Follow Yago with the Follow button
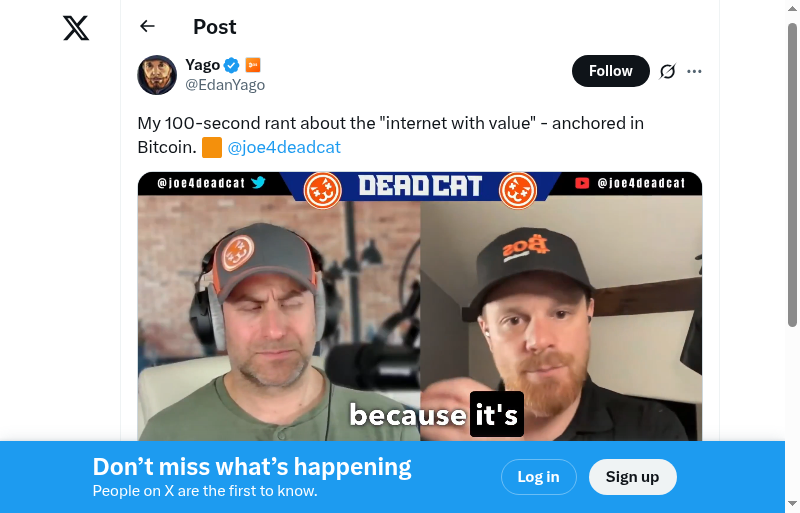The height and width of the screenshot is (513, 800). (x=611, y=71)
